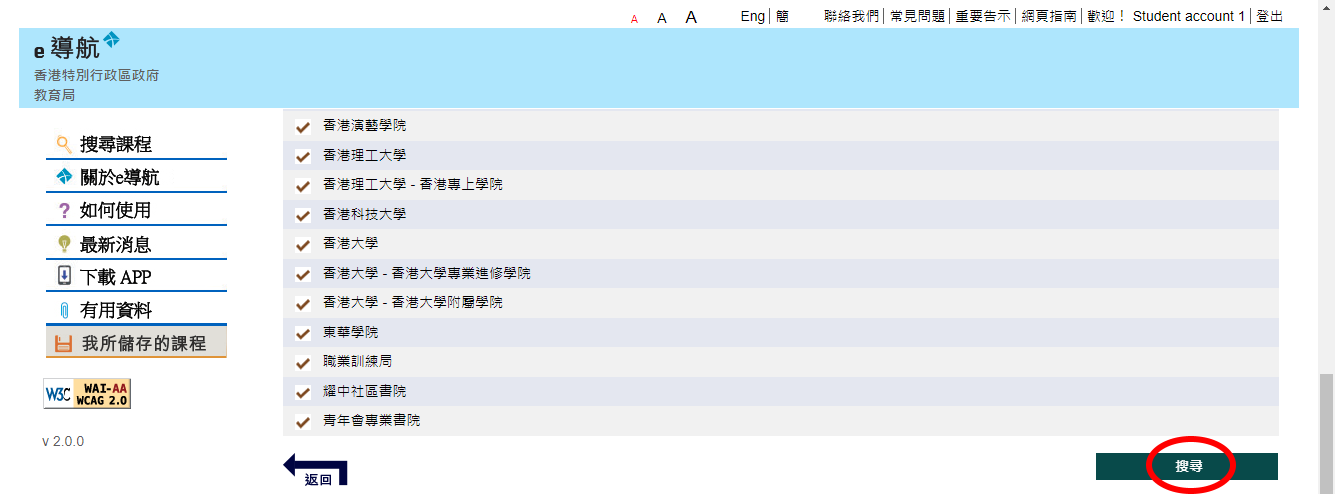Click the W3C WAI-AA WCAG 2.0 badge
1335x494 pixels.
click(x=87, y=394)
